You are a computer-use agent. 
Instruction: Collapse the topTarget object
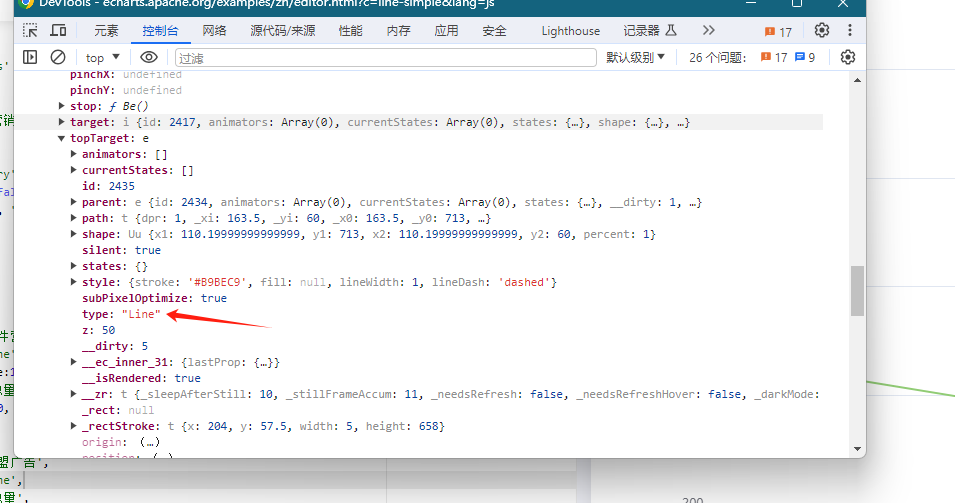[62, 138]
